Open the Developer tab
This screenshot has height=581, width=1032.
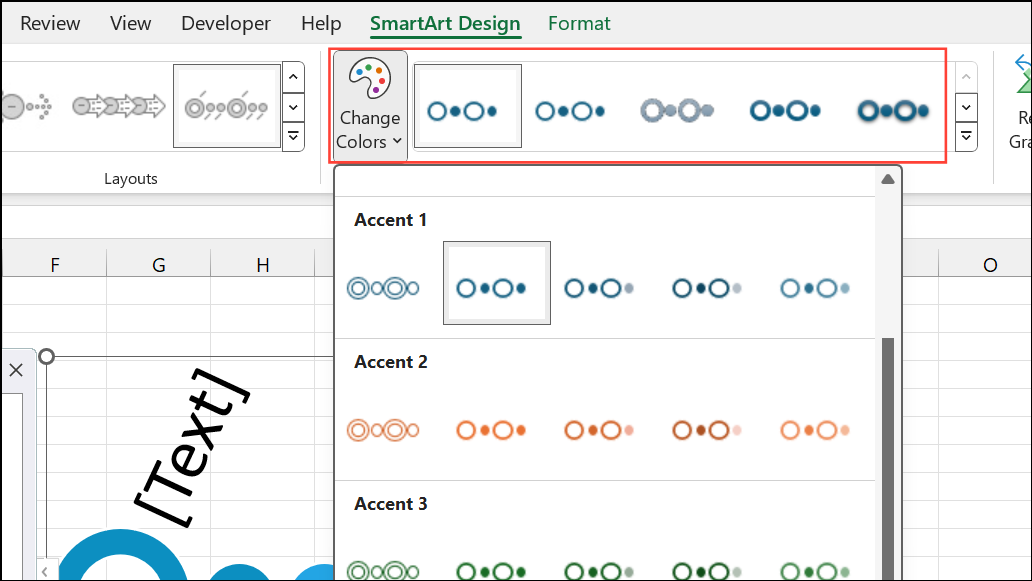coord(225,22)
